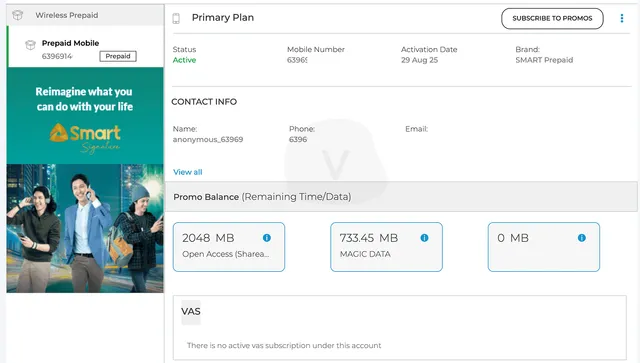This screenshot has width=640, height=363.
Task: Click the Promo Balance section header
Action: click(x=401, y=197)
